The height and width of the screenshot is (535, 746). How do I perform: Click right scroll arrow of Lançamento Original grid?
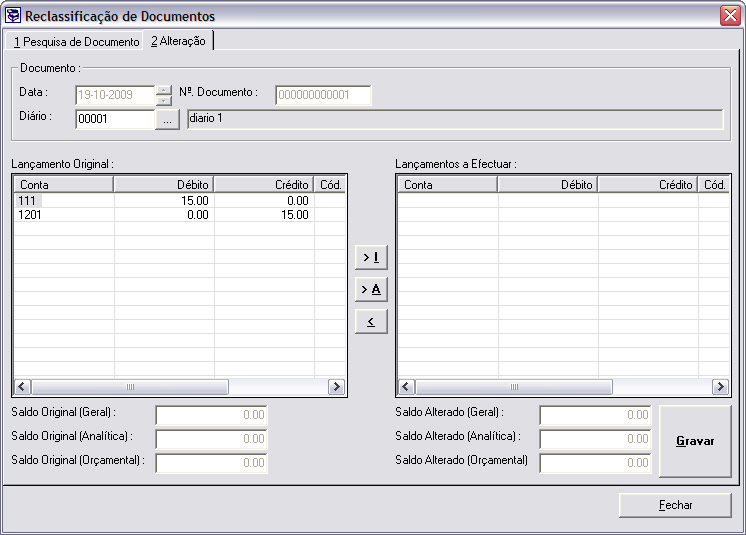(336, 387)
